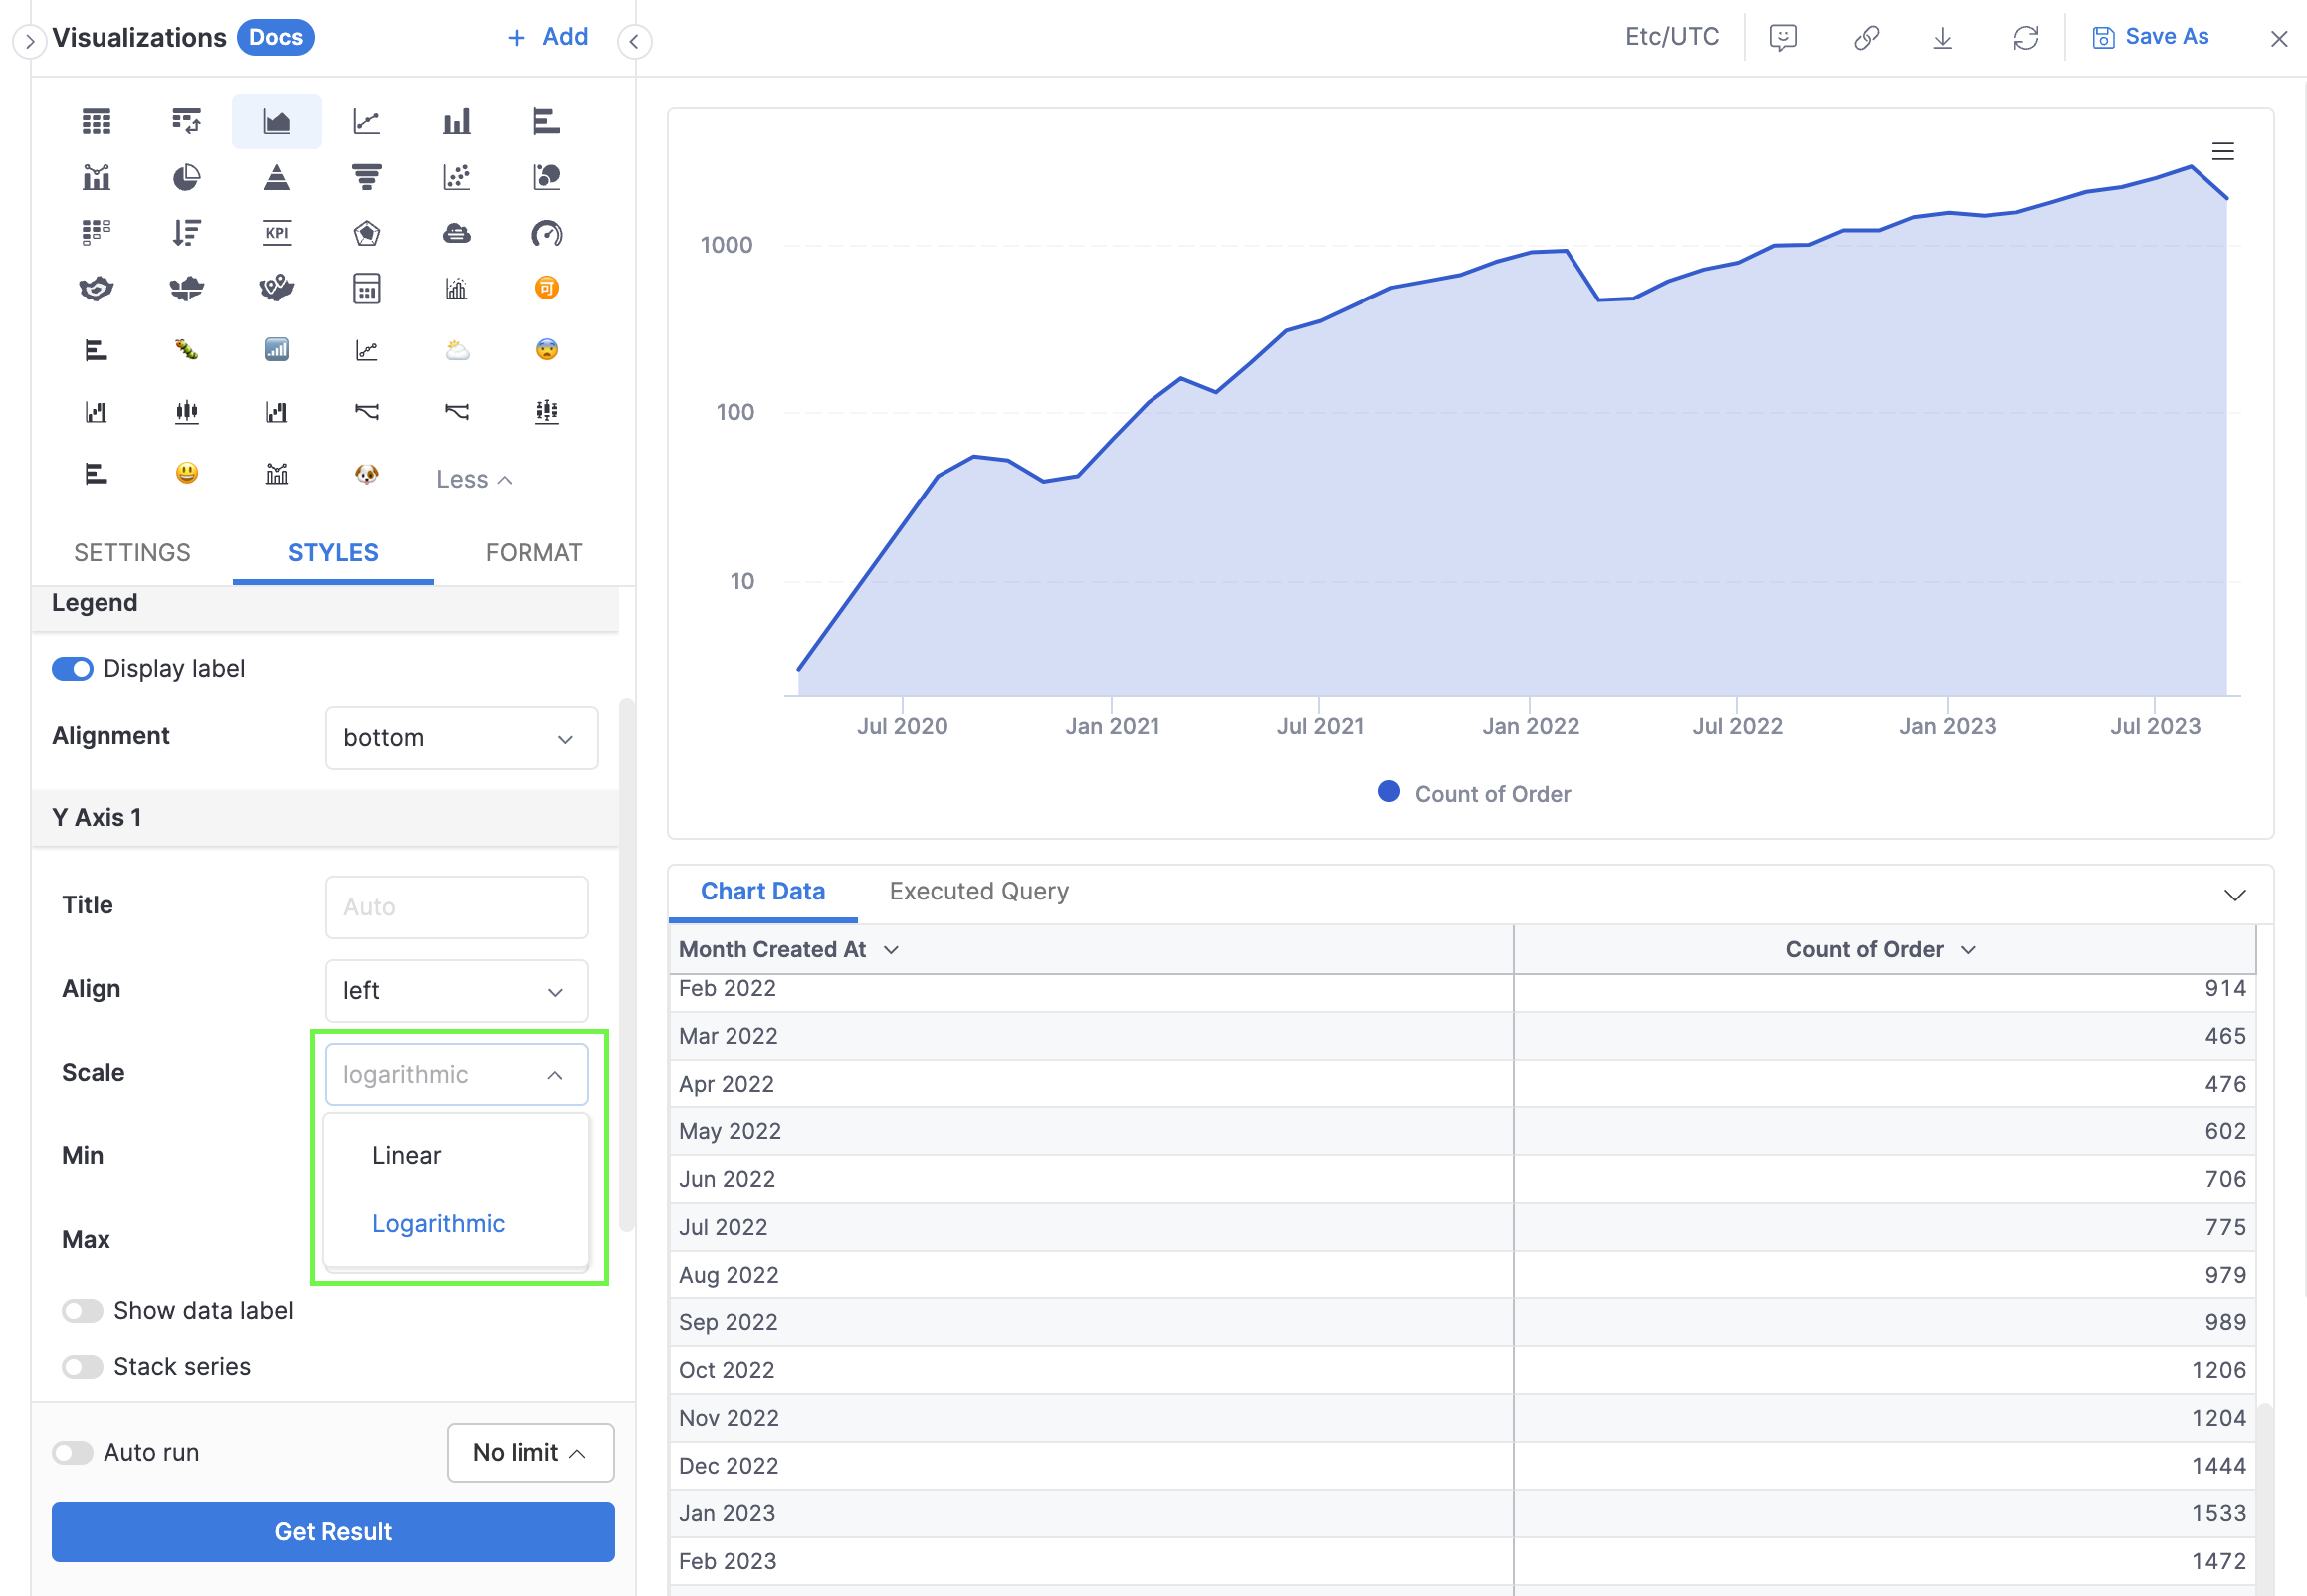Click the download icon
2307x1596 pixels.
click(x=1941, y=38)
